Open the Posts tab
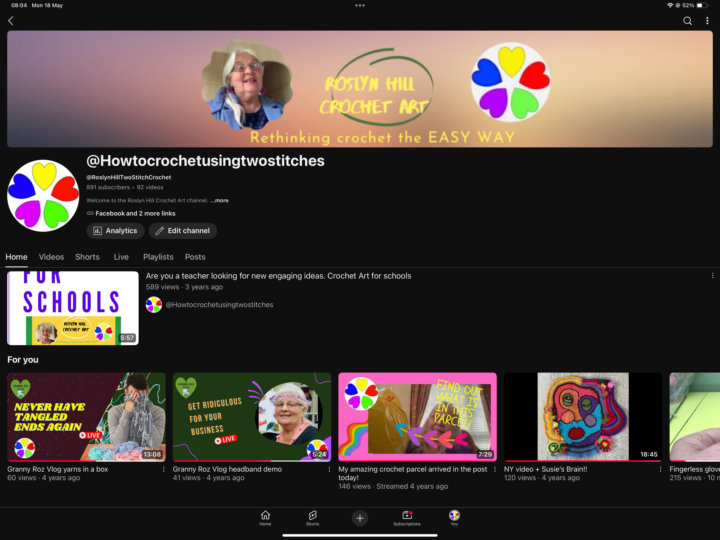 click(195, 257)
